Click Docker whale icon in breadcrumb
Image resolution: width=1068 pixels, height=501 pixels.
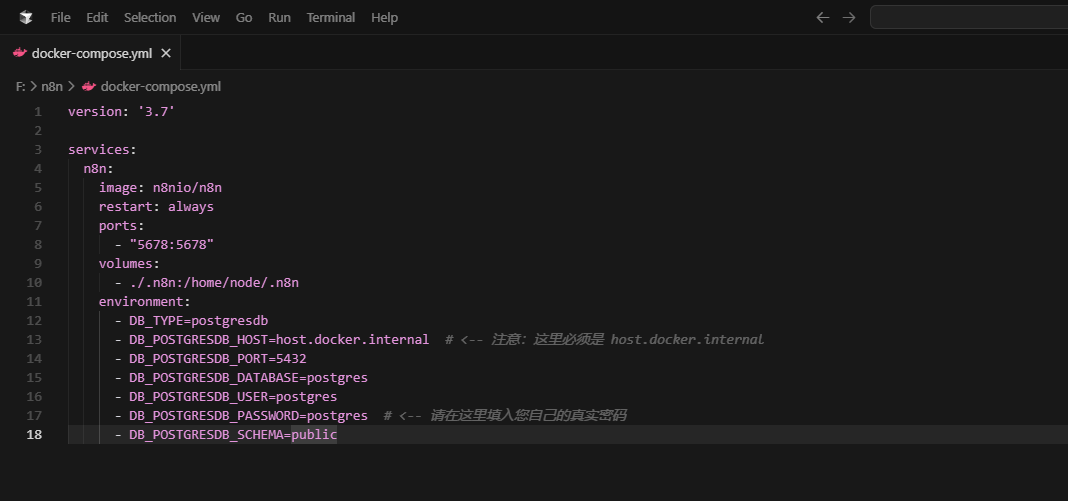click(x=88, y=86)
